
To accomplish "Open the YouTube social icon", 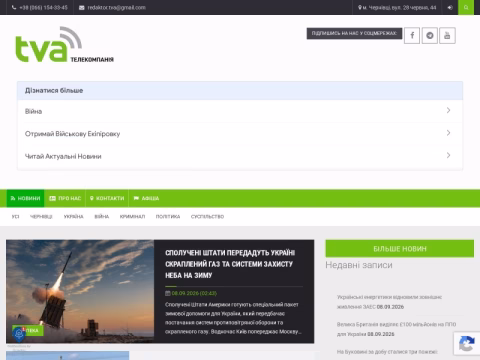I will click(447, 35).
